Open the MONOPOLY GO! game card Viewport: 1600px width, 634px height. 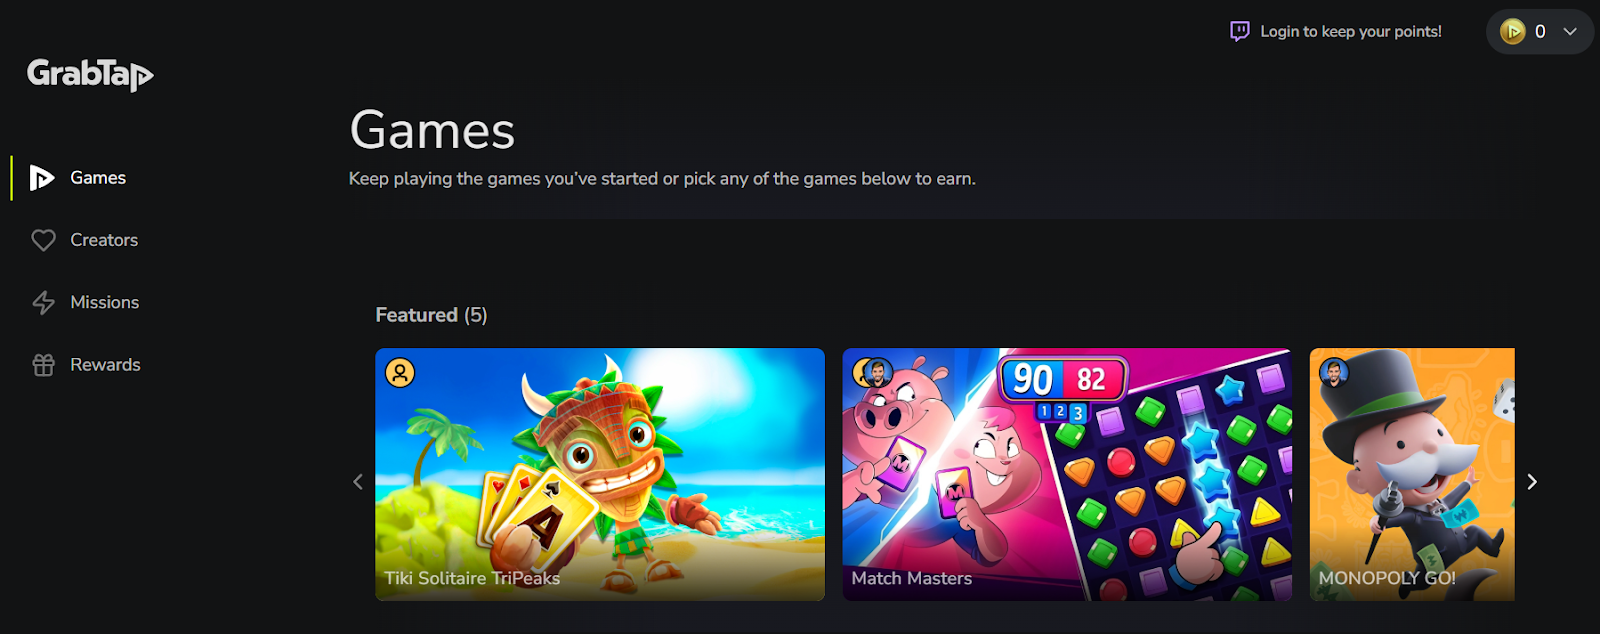pyautogui.click(x=1412, y=474)
